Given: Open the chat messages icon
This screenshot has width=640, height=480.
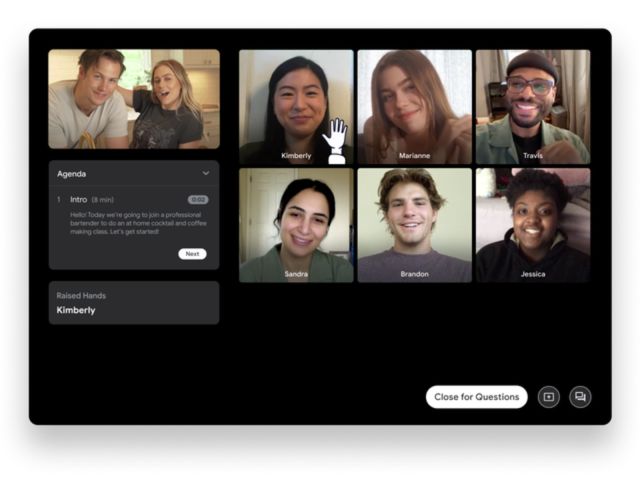Looking at the screenshot, I should (x=580, y=397).
